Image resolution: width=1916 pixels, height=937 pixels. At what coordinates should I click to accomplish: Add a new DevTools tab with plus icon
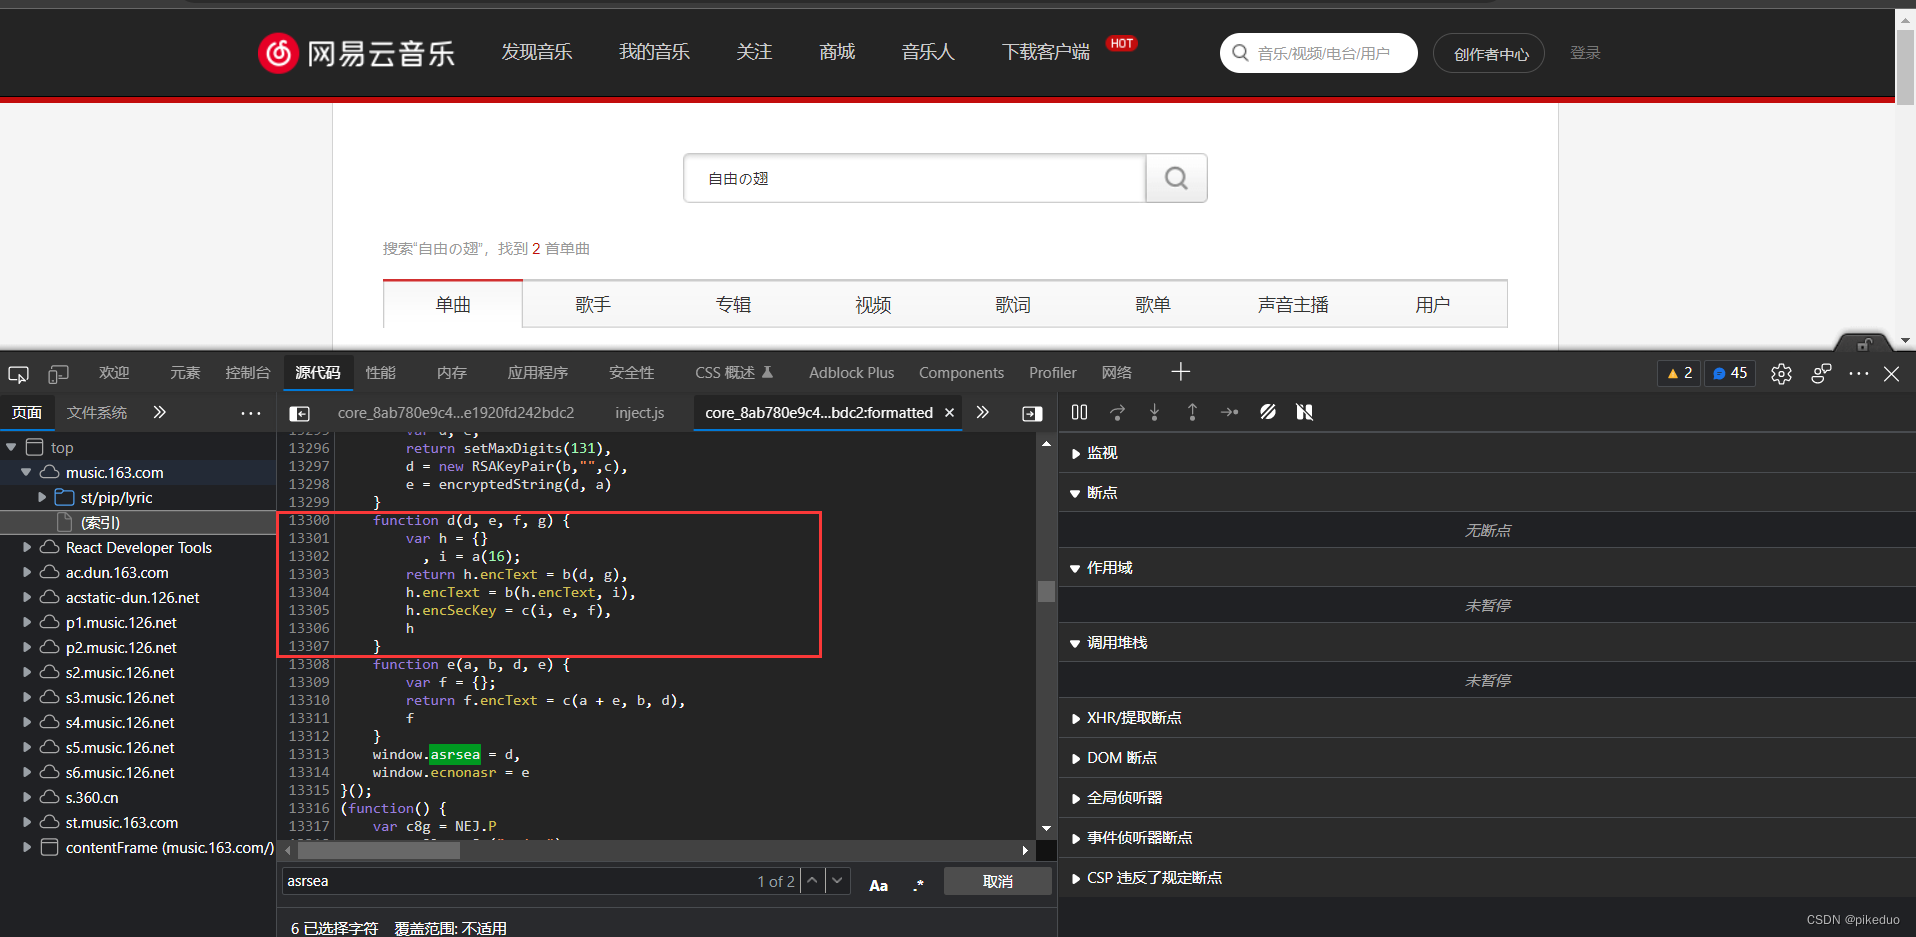(x=1180, y=372)
